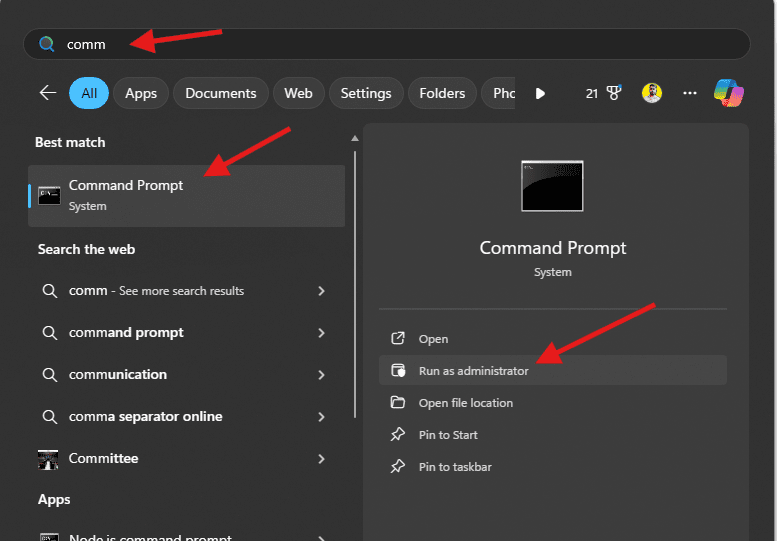Screen dimensions: 777x541
Task: Switch to the Documents filter tab
Action: [220, 93]
